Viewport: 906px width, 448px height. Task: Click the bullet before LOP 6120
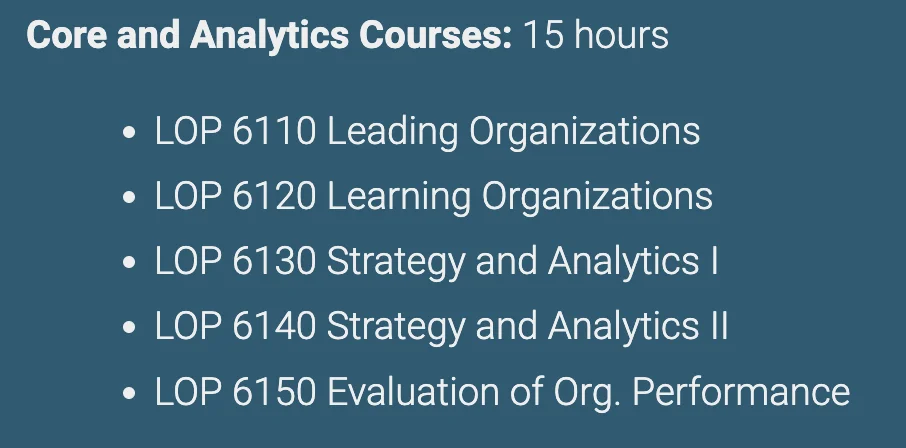click(128, 199)
